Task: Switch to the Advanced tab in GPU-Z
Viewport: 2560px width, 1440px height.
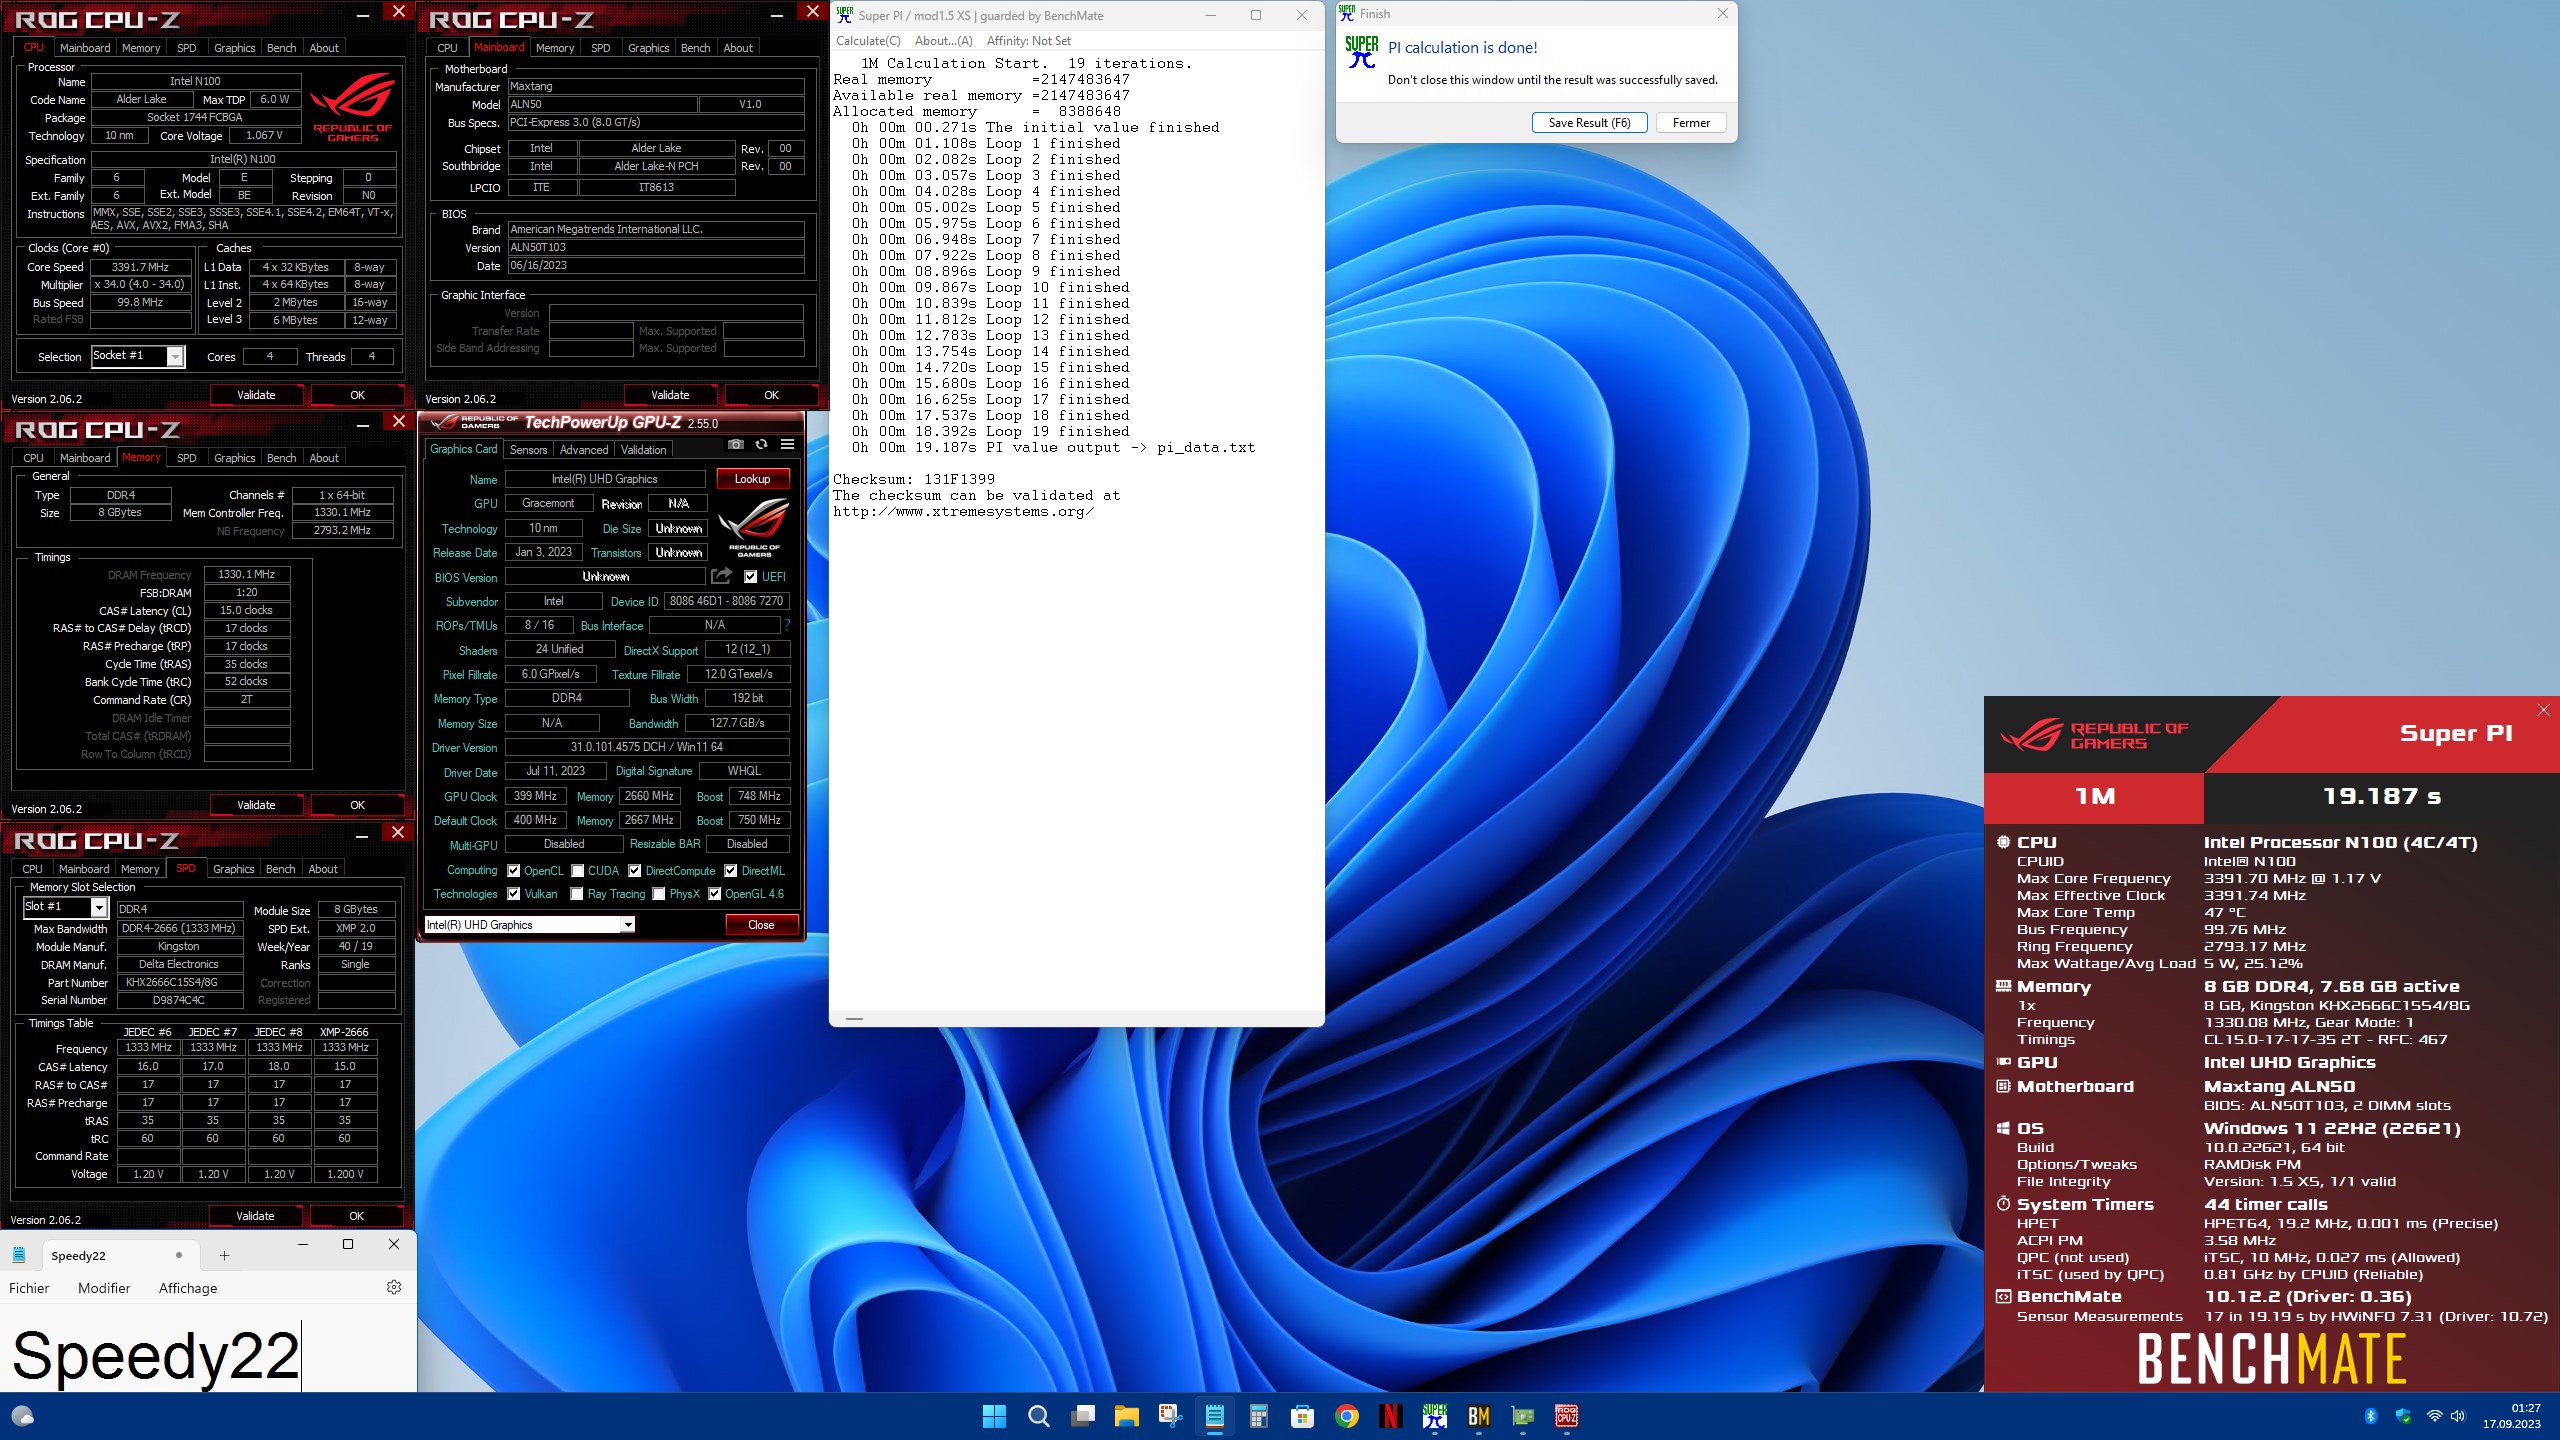Action: pos(584,450)
